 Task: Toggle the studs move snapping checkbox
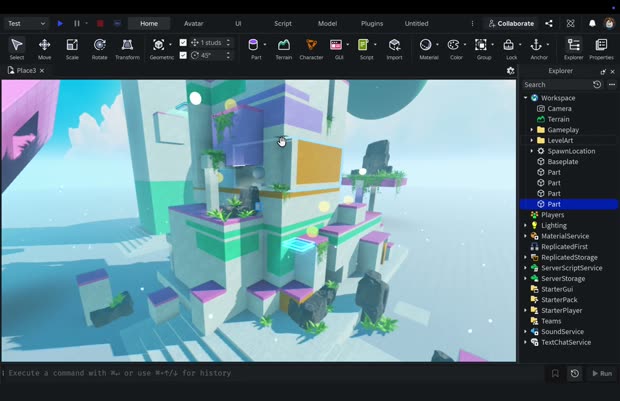click(x=183, y=42)
